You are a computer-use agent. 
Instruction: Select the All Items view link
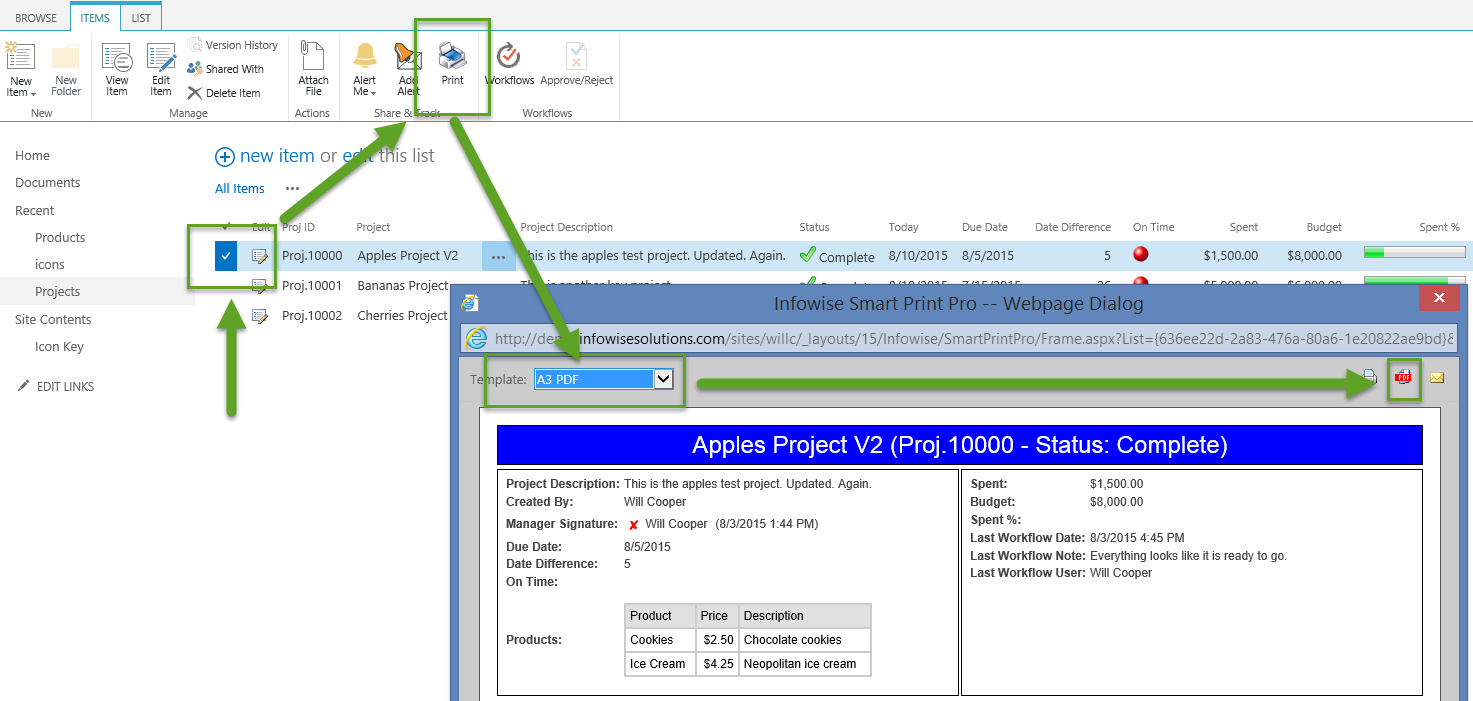click(x=240, y=189)
